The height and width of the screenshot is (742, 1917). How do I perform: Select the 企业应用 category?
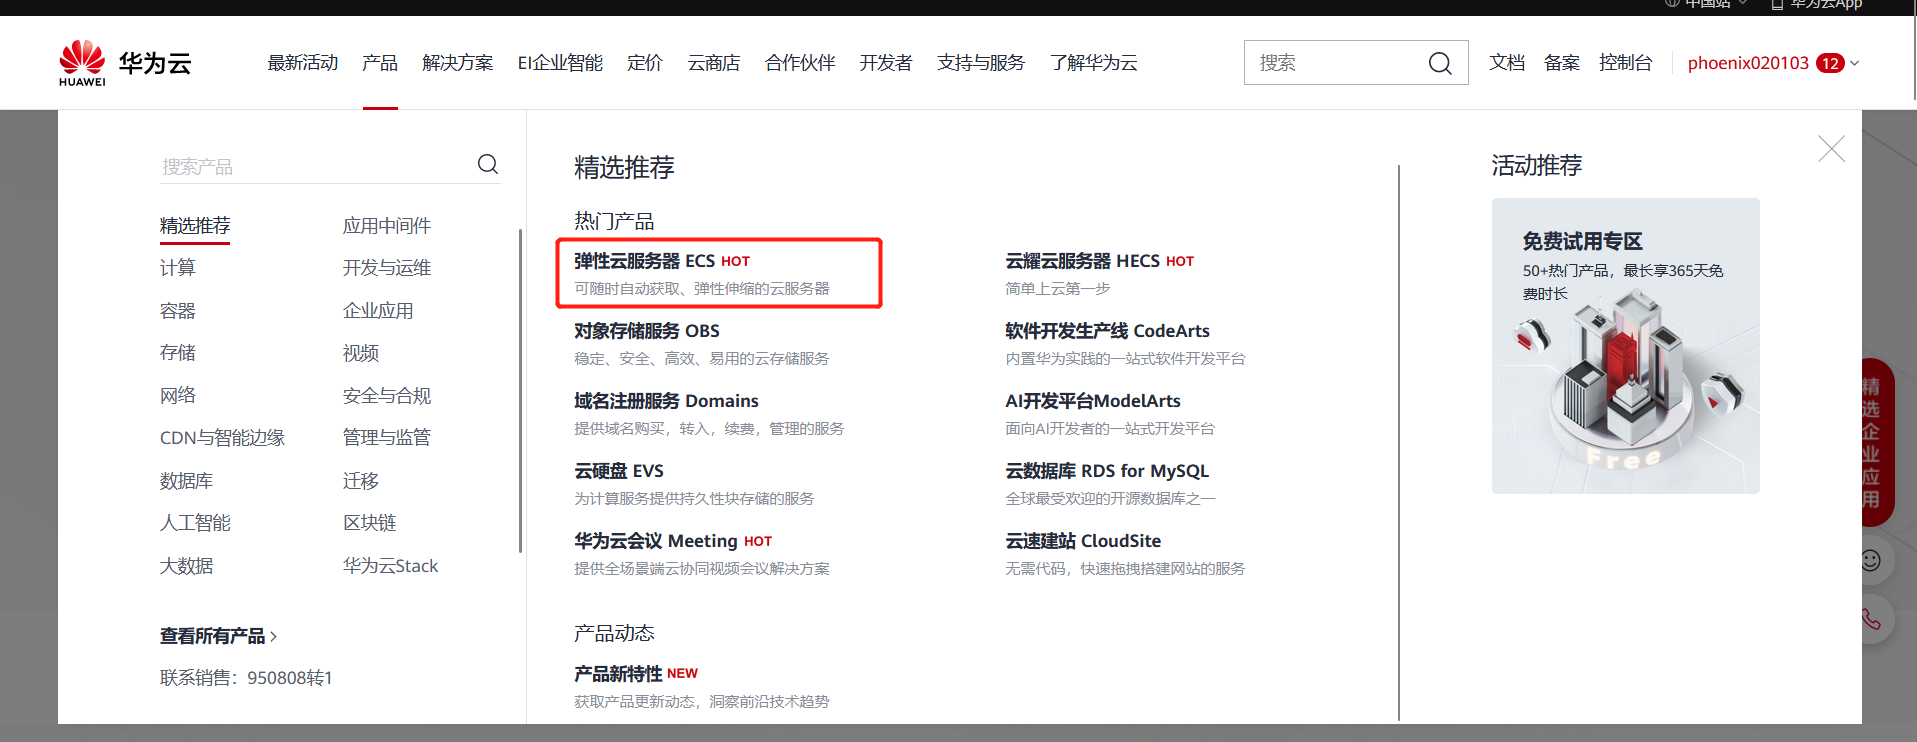[378, 311]
